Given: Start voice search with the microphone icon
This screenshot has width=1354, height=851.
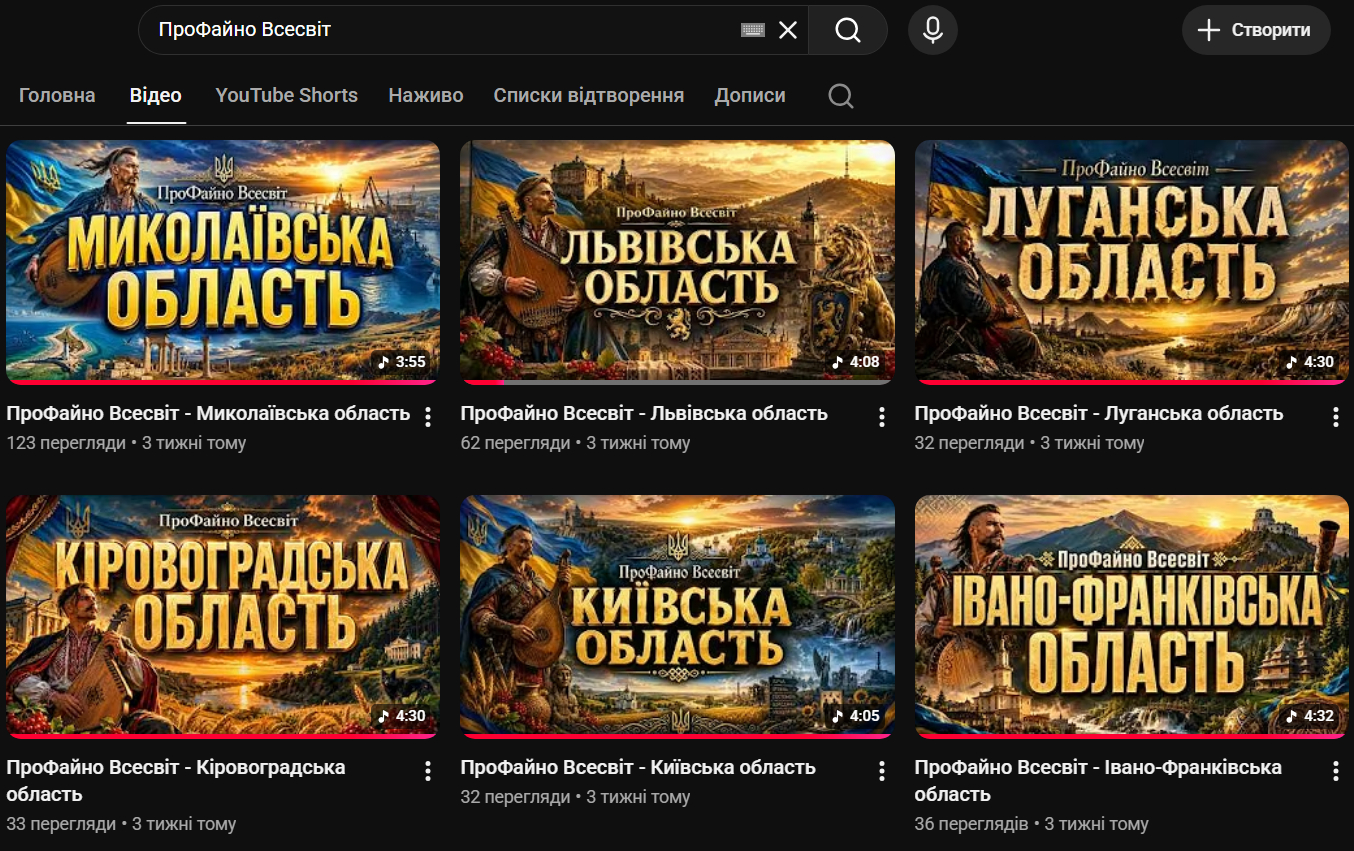Looking at the screenshot, I should 933,30.
